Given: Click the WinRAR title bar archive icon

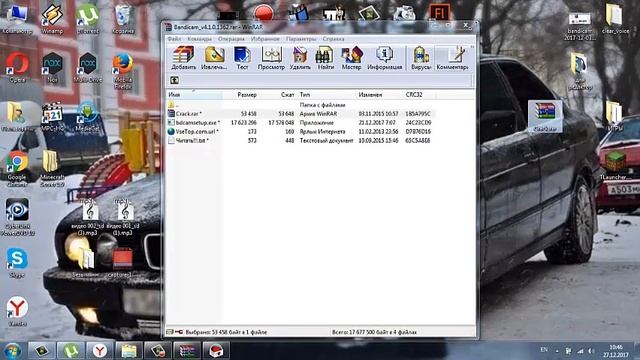Looking at the screenshot, I should tap(168, 27).
